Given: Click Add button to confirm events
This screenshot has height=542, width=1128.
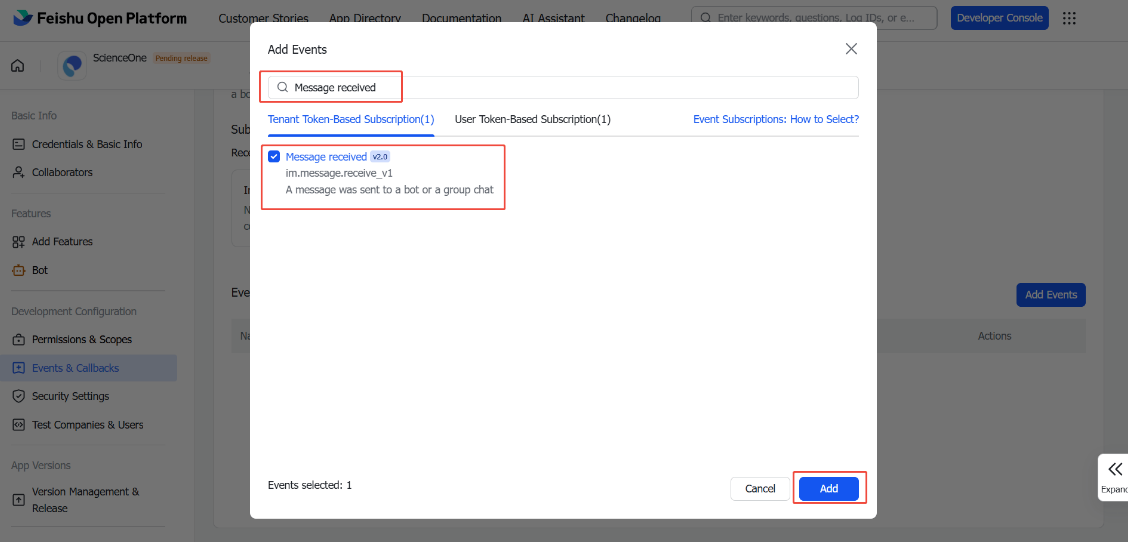Looking at the screenshot, I should pos(829,489).
